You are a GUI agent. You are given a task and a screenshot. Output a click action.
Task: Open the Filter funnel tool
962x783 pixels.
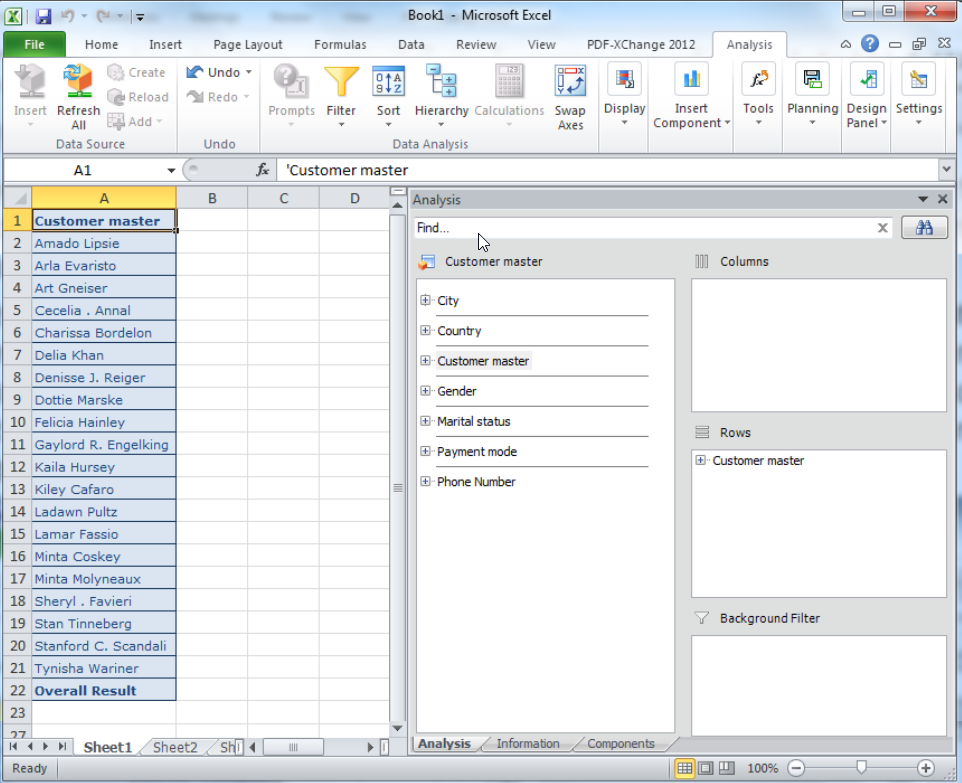[341, 82]
